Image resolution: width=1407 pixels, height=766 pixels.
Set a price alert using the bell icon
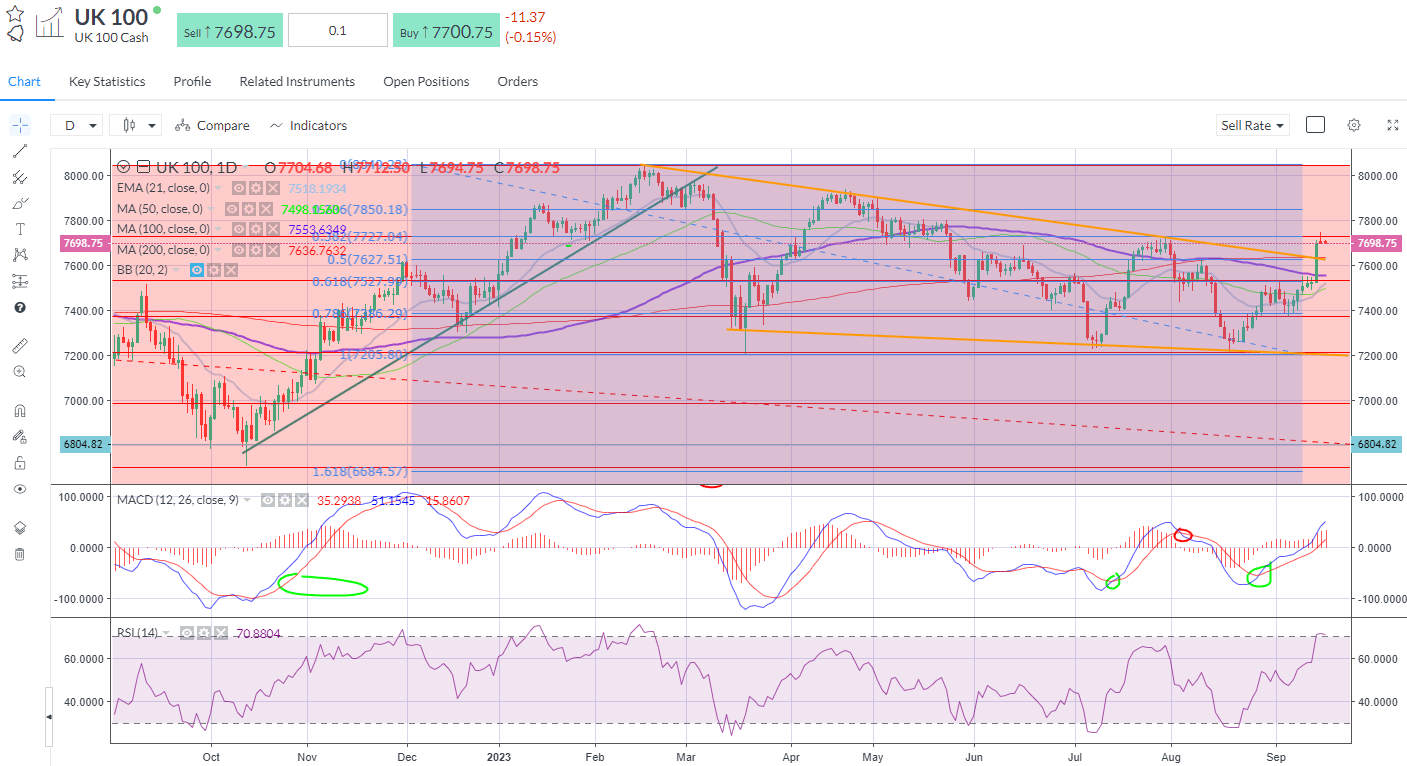15,33
